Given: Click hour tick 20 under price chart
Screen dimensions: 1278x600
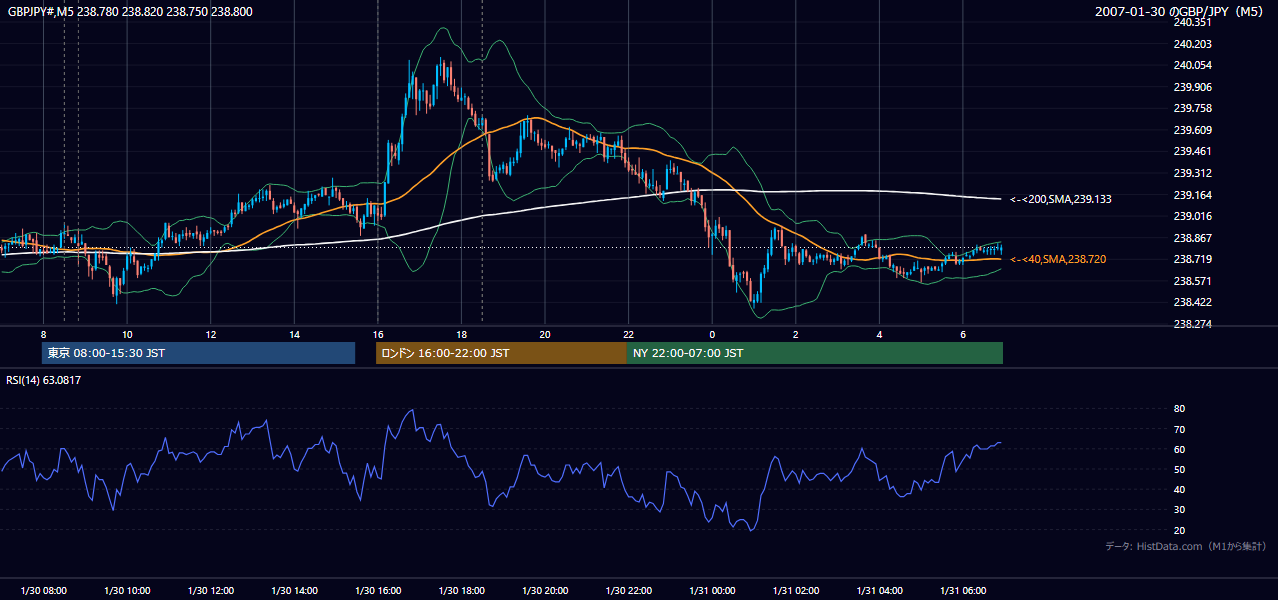Looking at the screenshot, I should coord(545,334).
